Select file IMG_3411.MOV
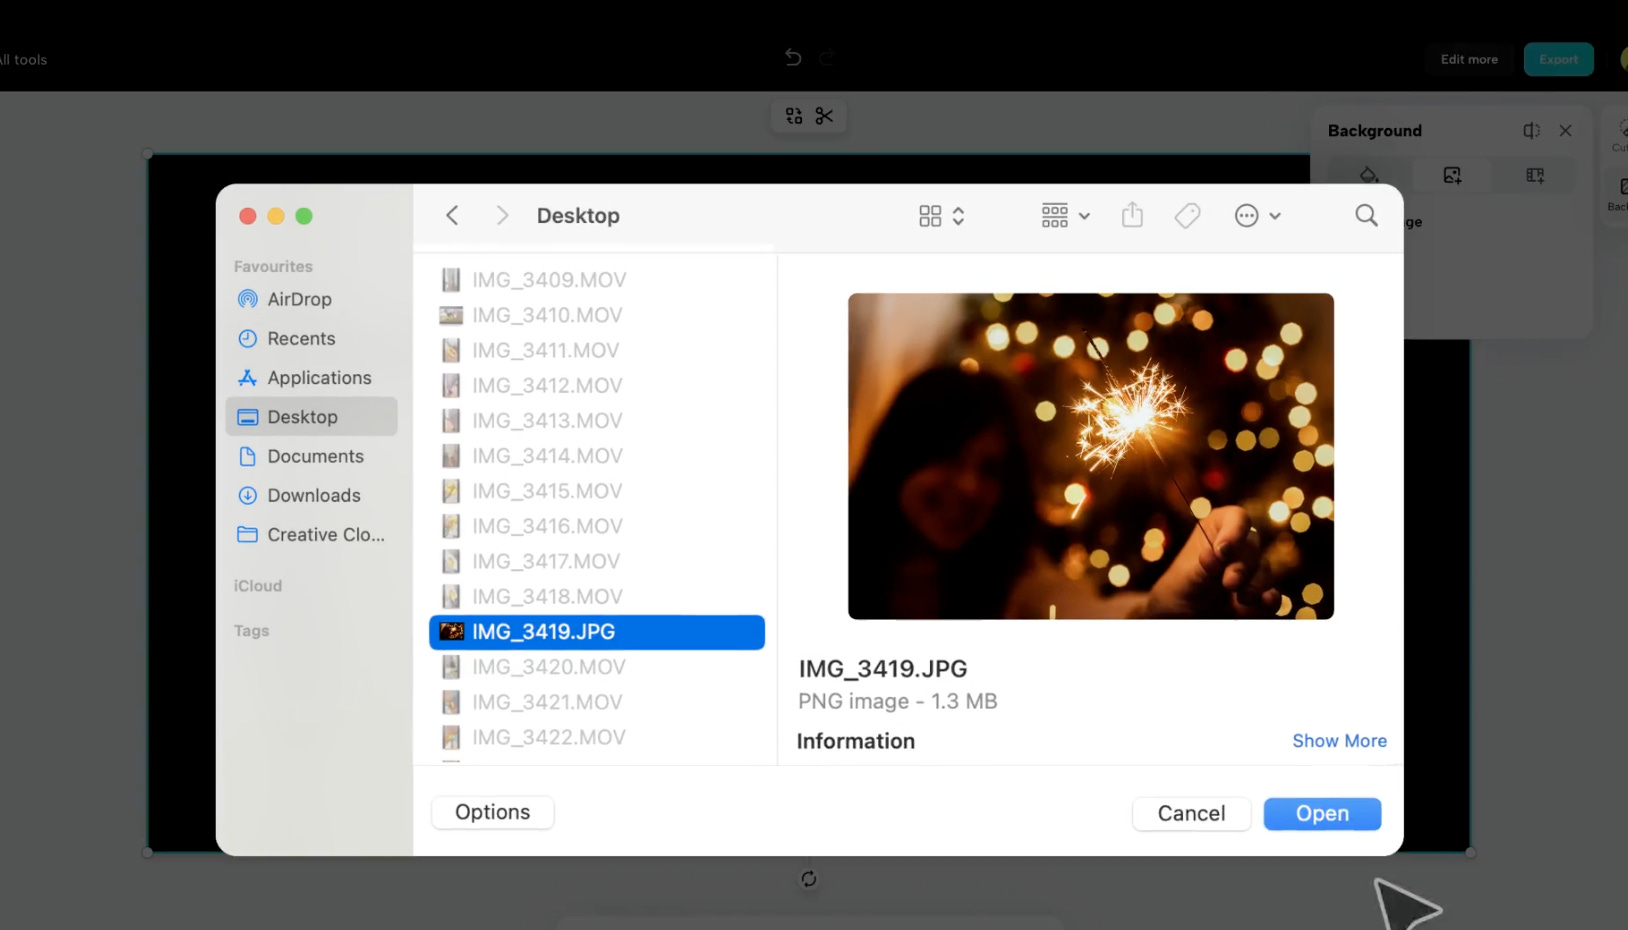 pyautogui.click(x=597, y=350)
